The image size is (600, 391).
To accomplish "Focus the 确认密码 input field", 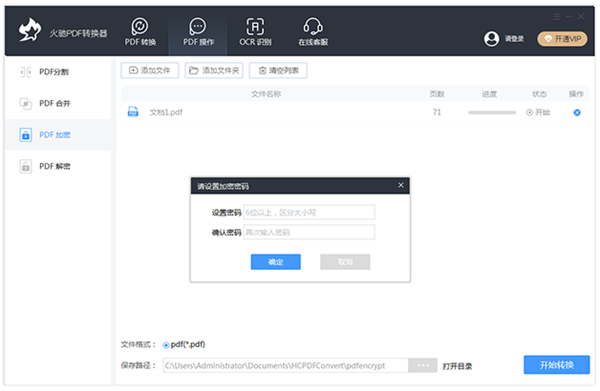I will (309, 232).
